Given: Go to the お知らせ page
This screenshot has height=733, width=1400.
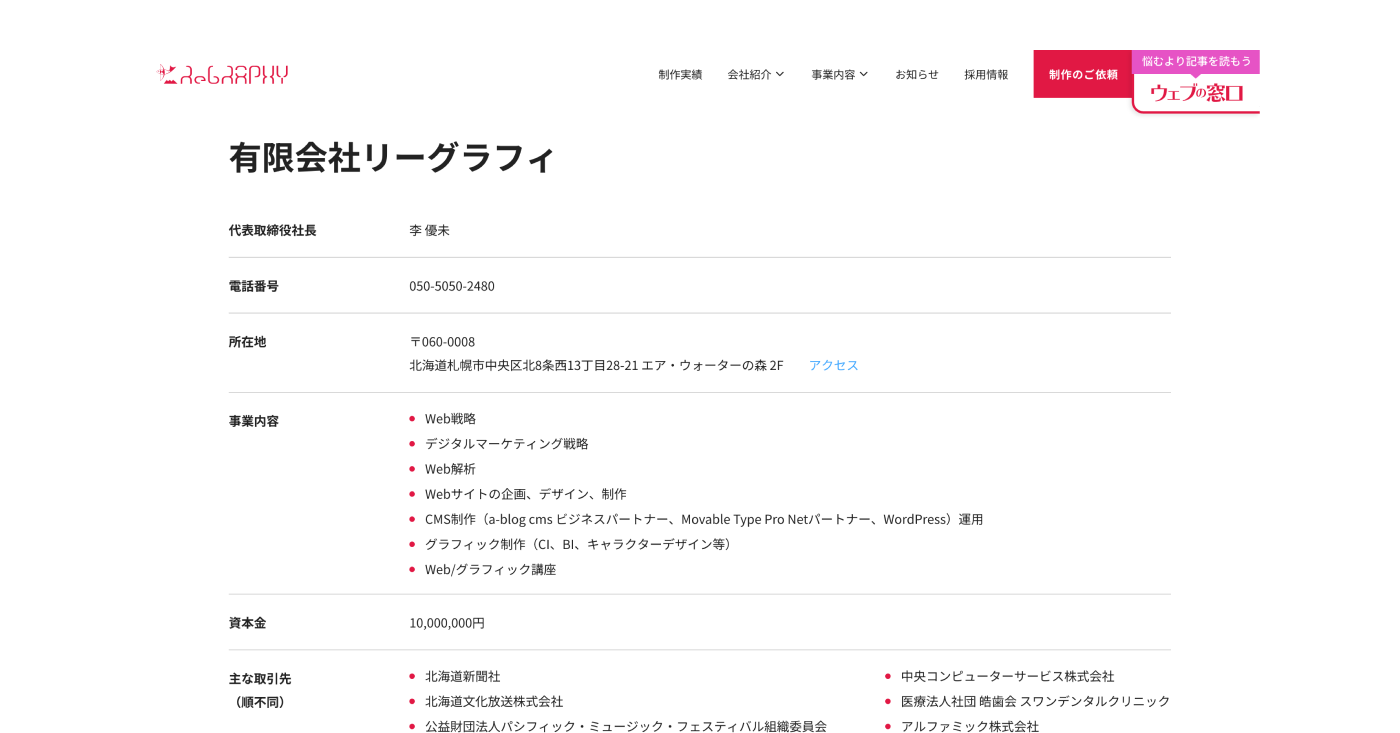Looking at the screenshot, I should click(916, 75).
